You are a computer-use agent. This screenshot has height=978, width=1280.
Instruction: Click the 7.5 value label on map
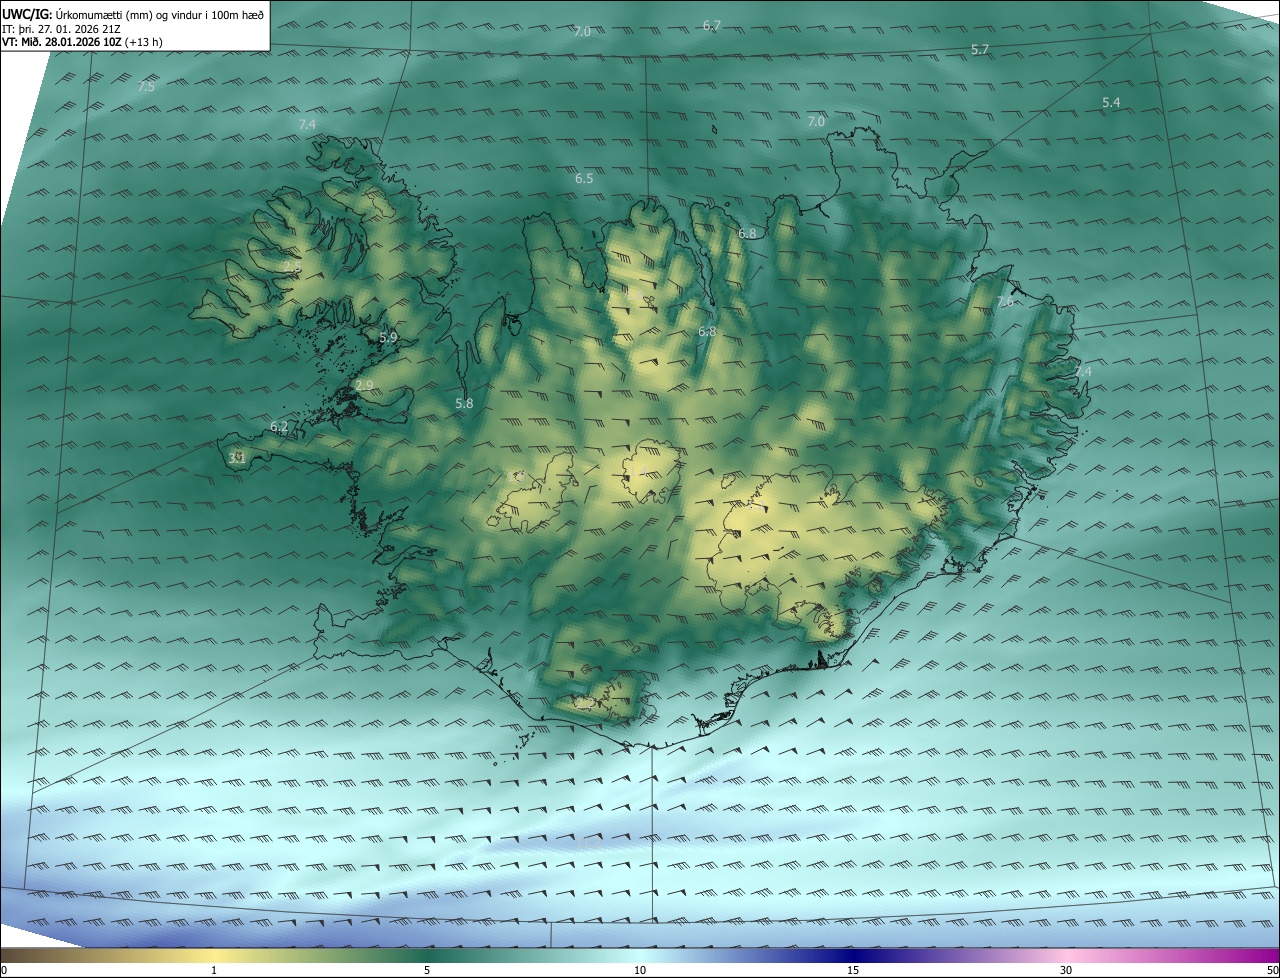[x=146, y=87]
